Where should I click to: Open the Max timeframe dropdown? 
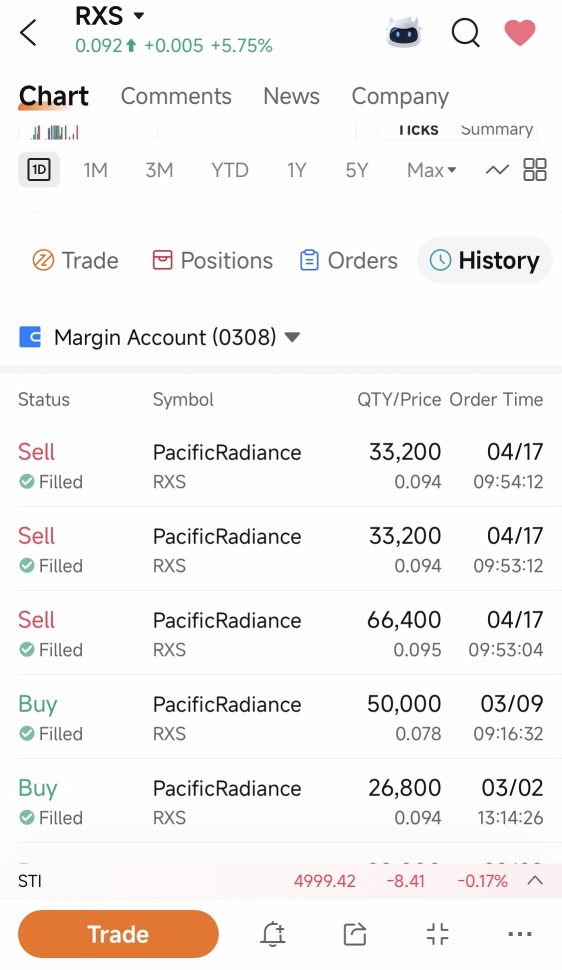(x=431, y=170)
